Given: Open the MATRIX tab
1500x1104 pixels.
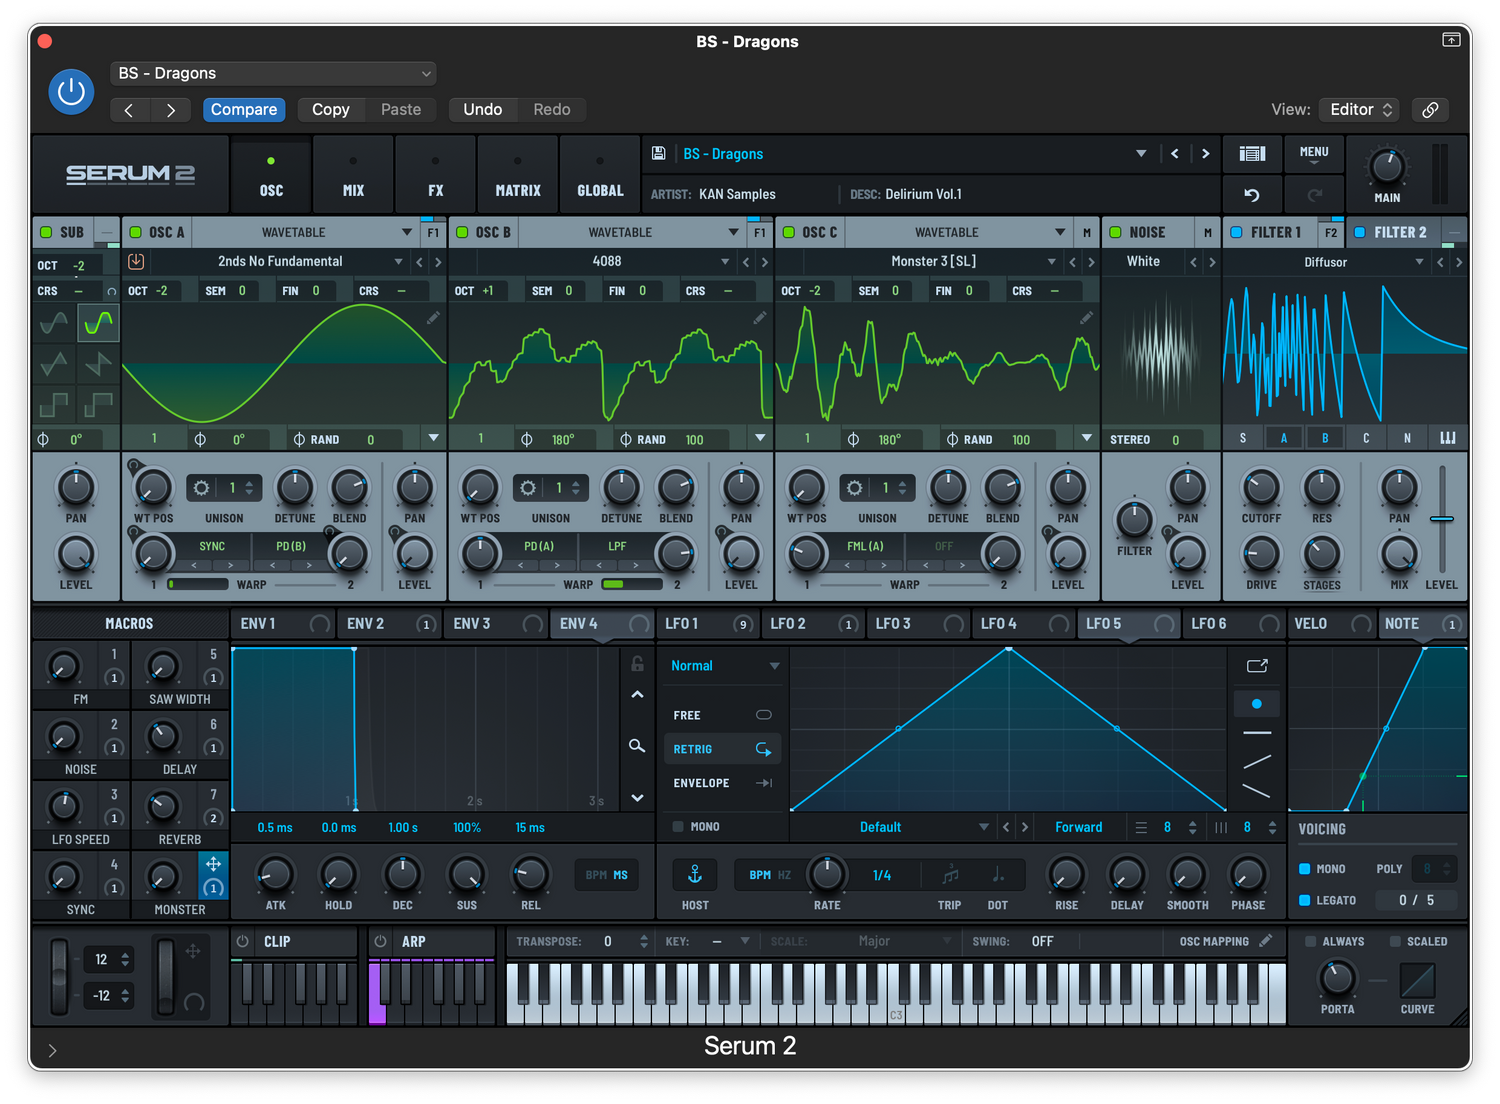Looking at the screenshot, I should (518, 175).
